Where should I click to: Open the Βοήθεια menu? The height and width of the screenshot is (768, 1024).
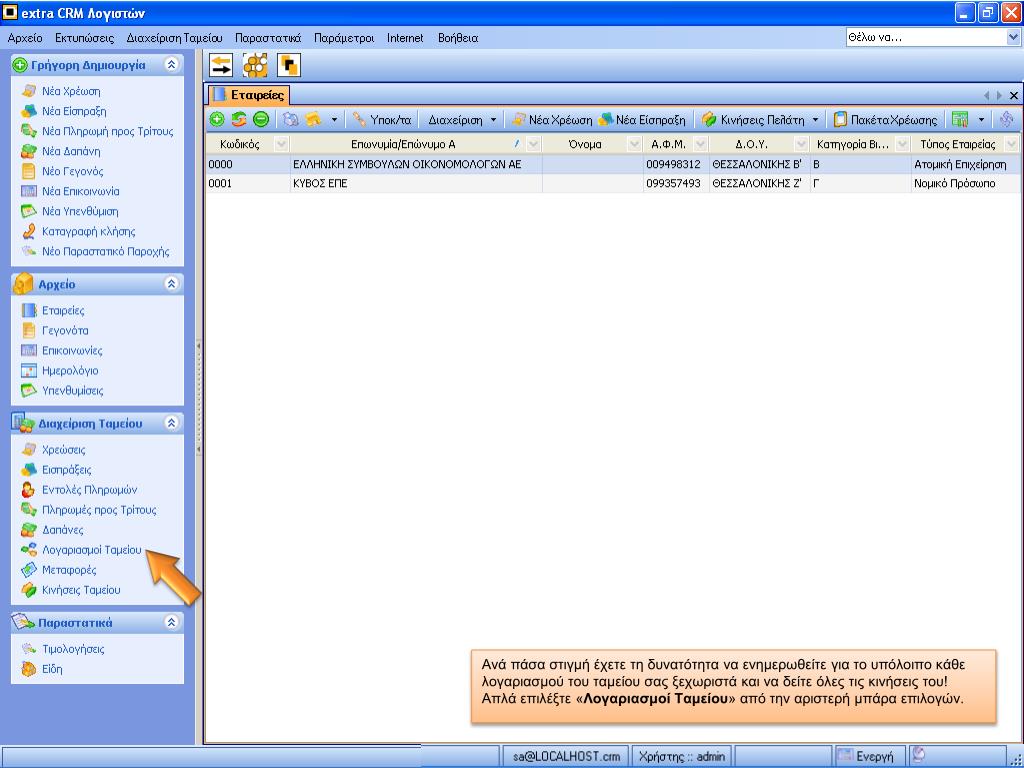tap(458, 38)
